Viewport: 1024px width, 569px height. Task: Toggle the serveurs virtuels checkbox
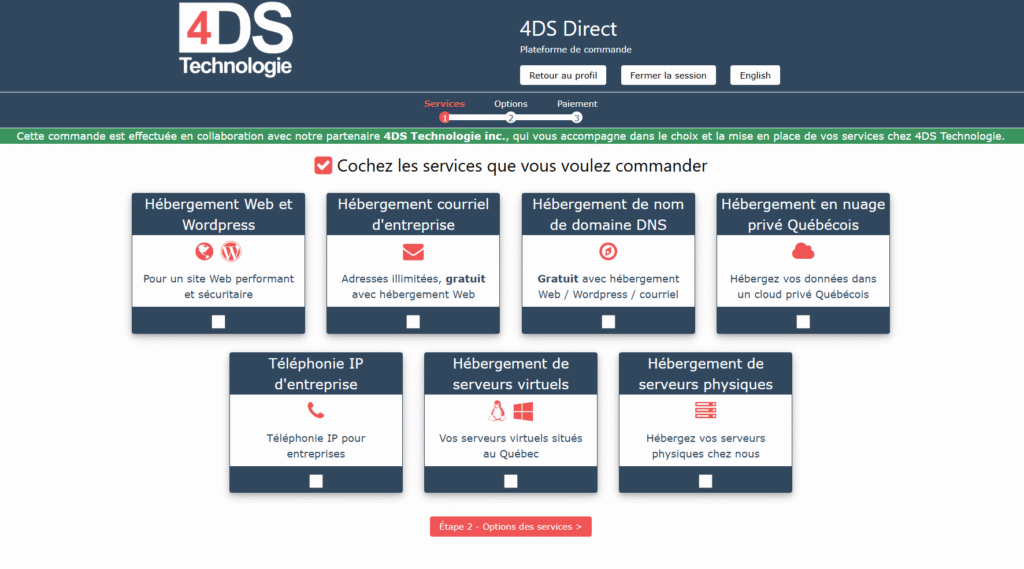(511, 481)
